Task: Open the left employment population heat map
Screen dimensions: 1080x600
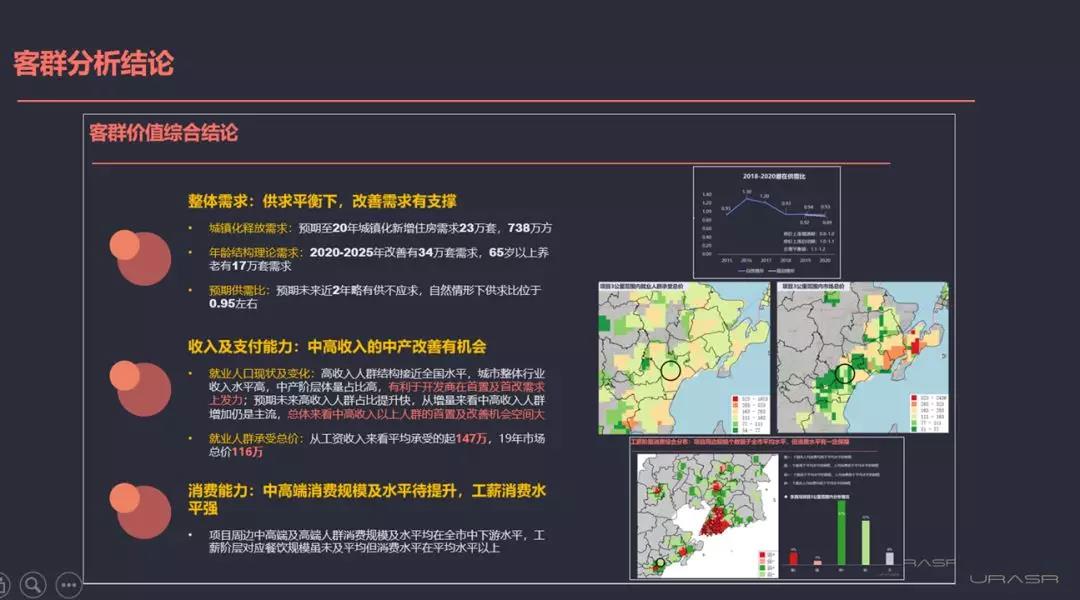Action: tap(684, 358)
